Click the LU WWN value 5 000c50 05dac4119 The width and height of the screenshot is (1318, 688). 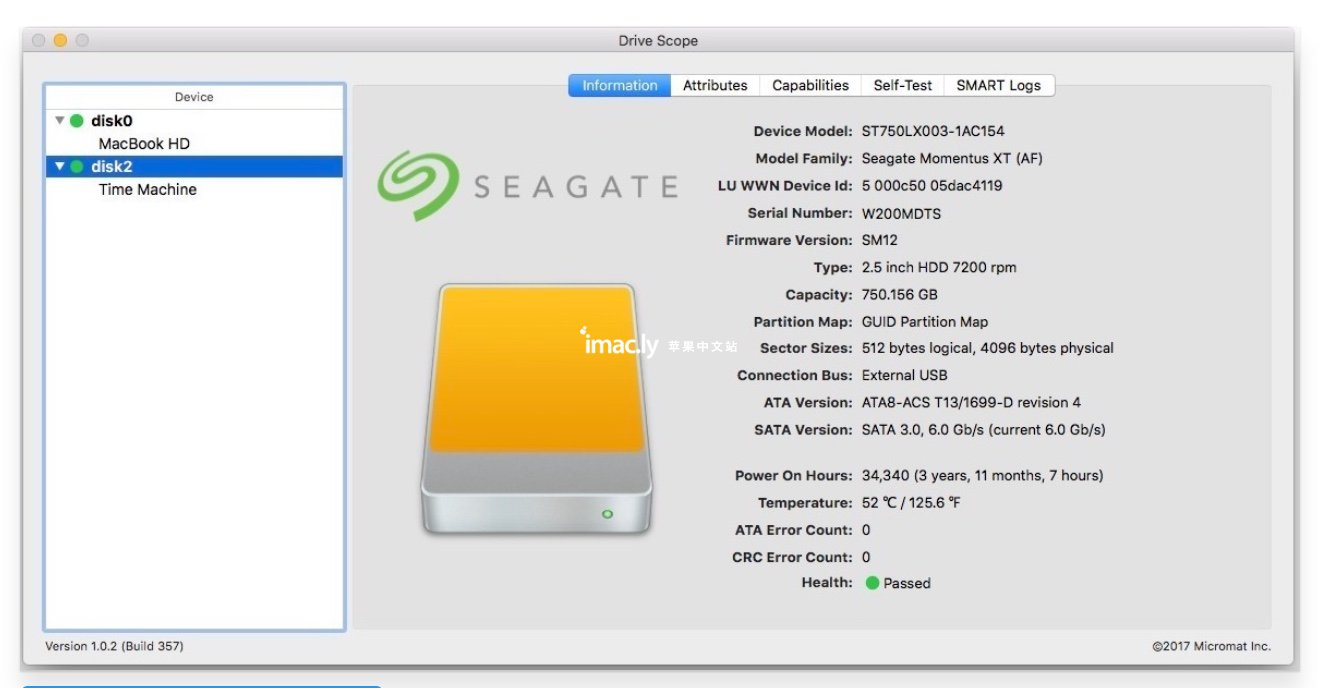(932, 185)
